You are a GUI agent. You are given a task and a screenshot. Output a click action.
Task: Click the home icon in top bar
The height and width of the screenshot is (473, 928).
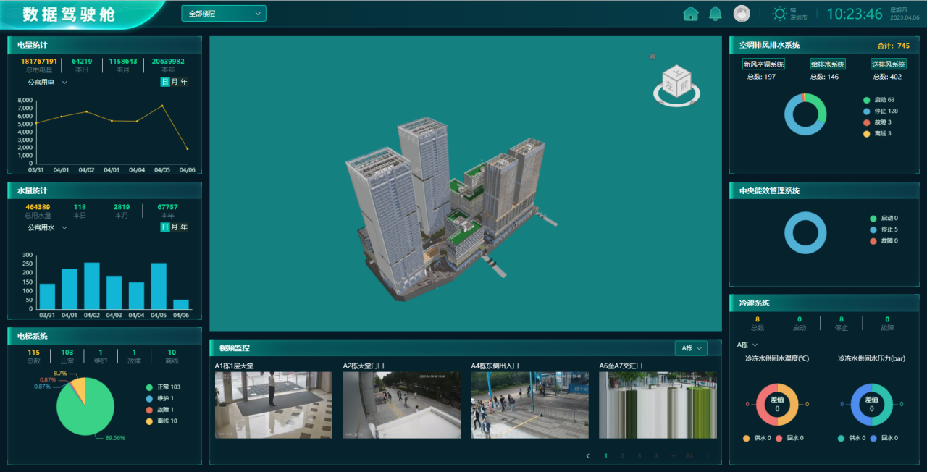[x=690, y=14]
